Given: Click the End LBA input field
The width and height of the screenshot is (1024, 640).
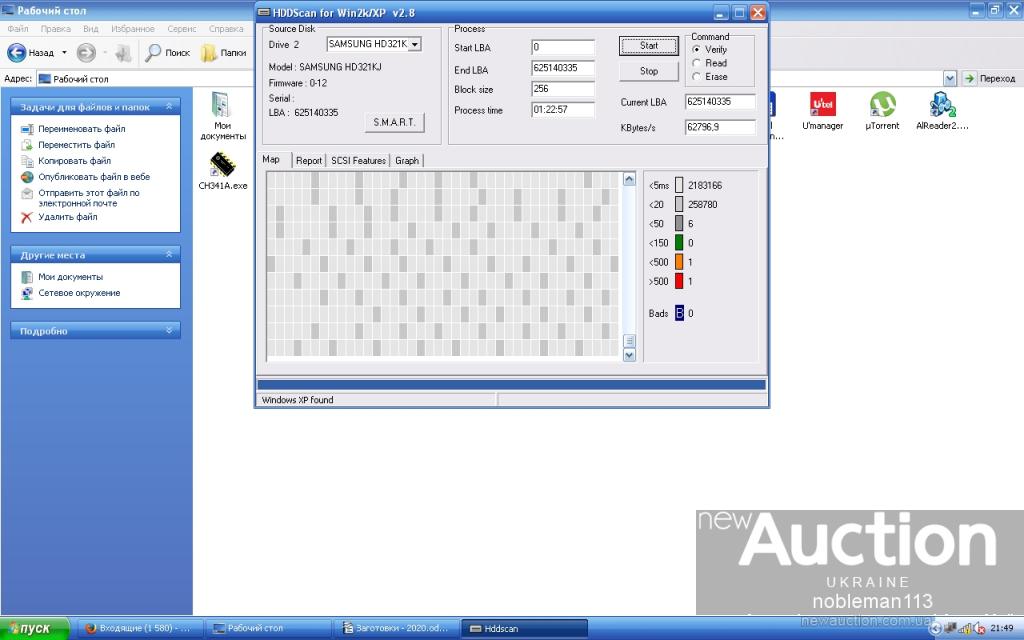Looking at the screenshot, I should click(x=563, y=68).
